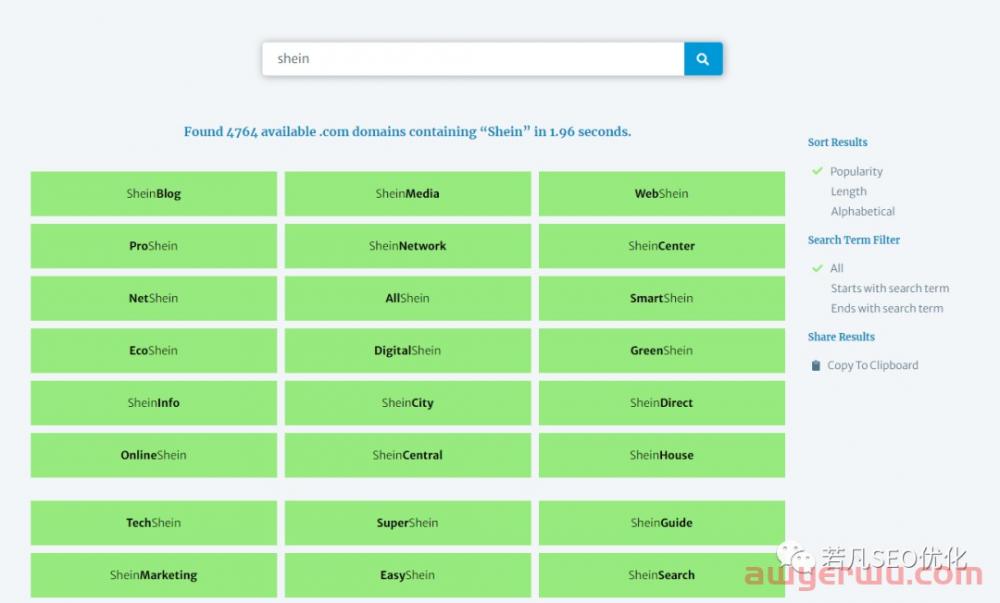The image size is (1000, 603).
Task: Click the Sort Results heading
Action: (837, 142)
